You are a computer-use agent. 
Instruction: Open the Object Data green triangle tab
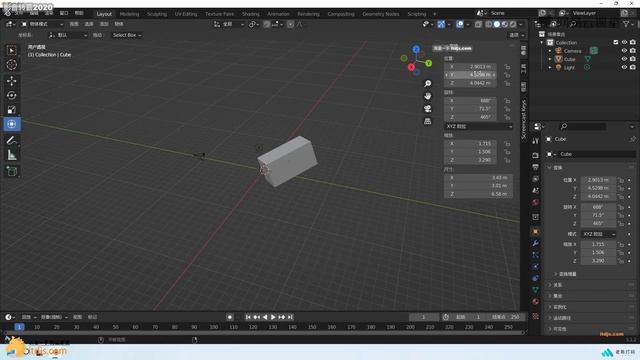536,290
